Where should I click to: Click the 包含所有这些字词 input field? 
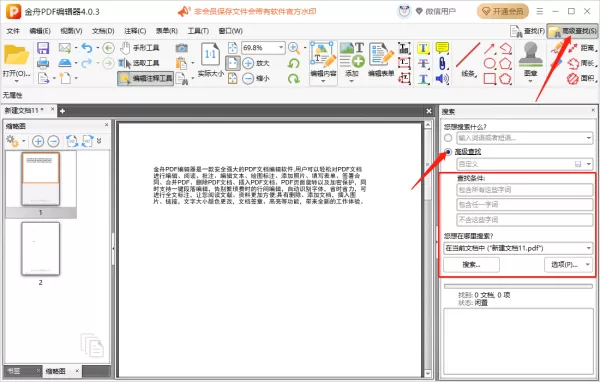525,190
